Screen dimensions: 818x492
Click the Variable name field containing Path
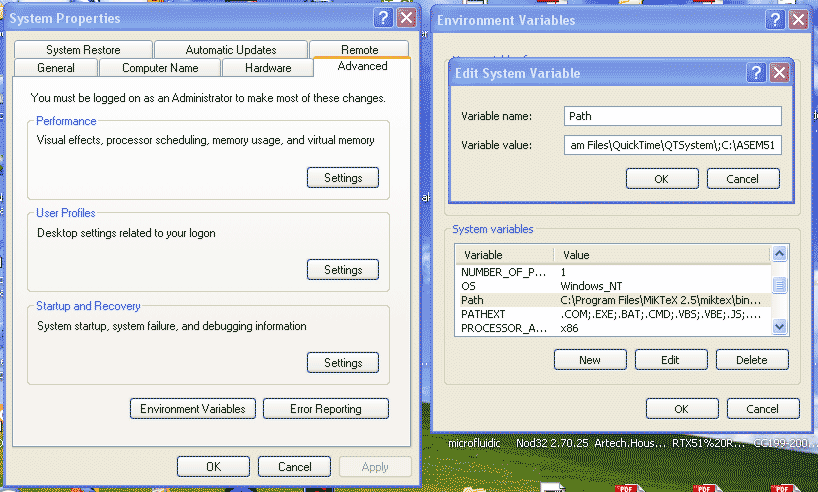pos(672,116)
